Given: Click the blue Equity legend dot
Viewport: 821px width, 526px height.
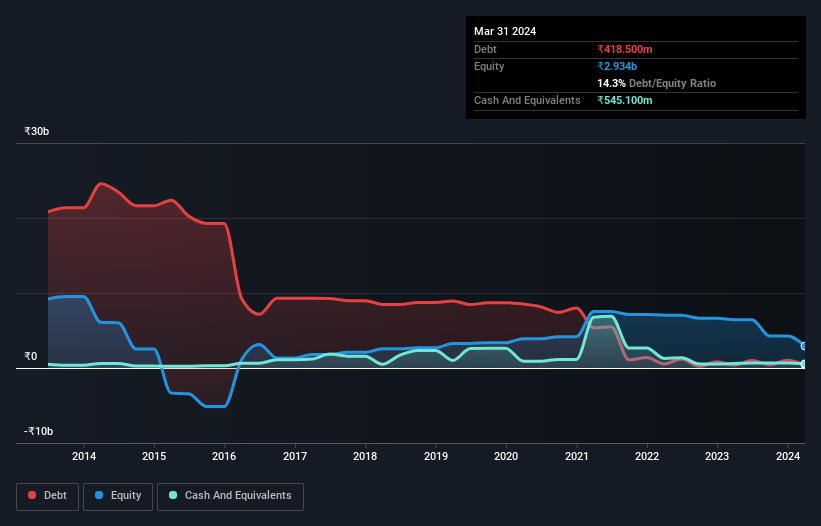Looking at the screenshot, I should (99, 495).
